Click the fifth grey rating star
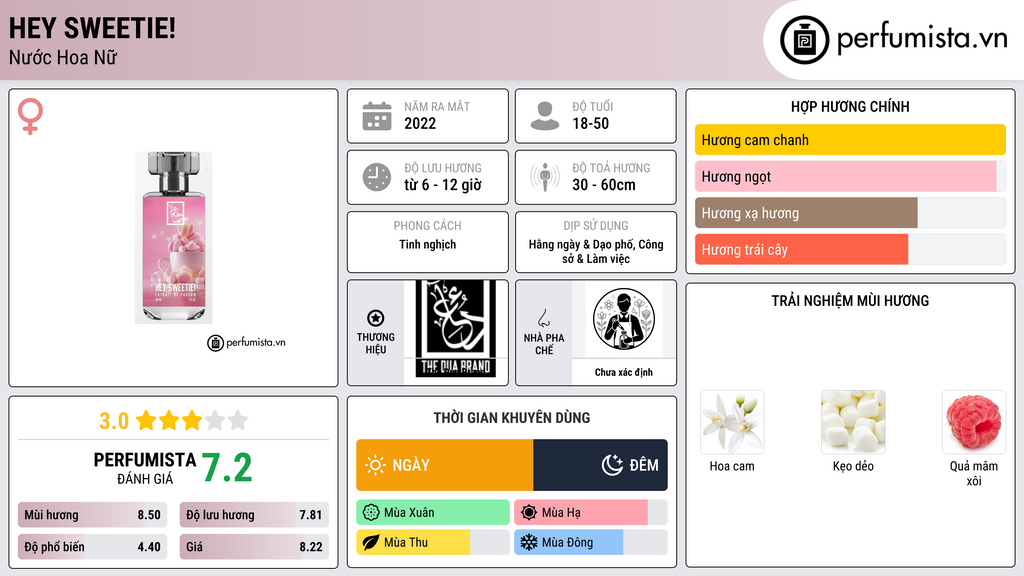This screenshot has width=1024, height=576. click(x=238, y=421)
